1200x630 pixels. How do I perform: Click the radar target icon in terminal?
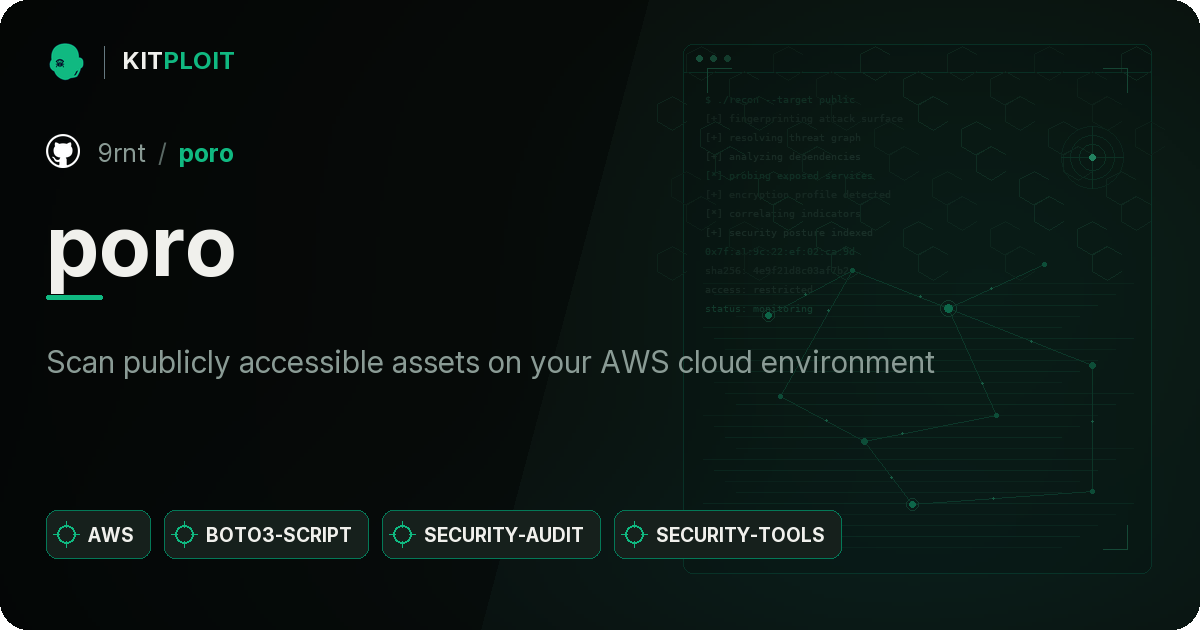tap(1092, 157)
